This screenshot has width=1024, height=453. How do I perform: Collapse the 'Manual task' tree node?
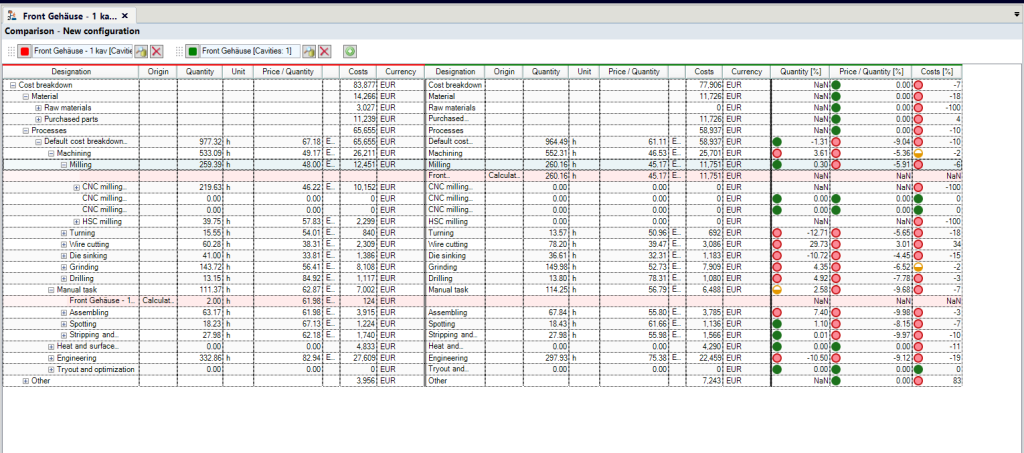[51, 290]
